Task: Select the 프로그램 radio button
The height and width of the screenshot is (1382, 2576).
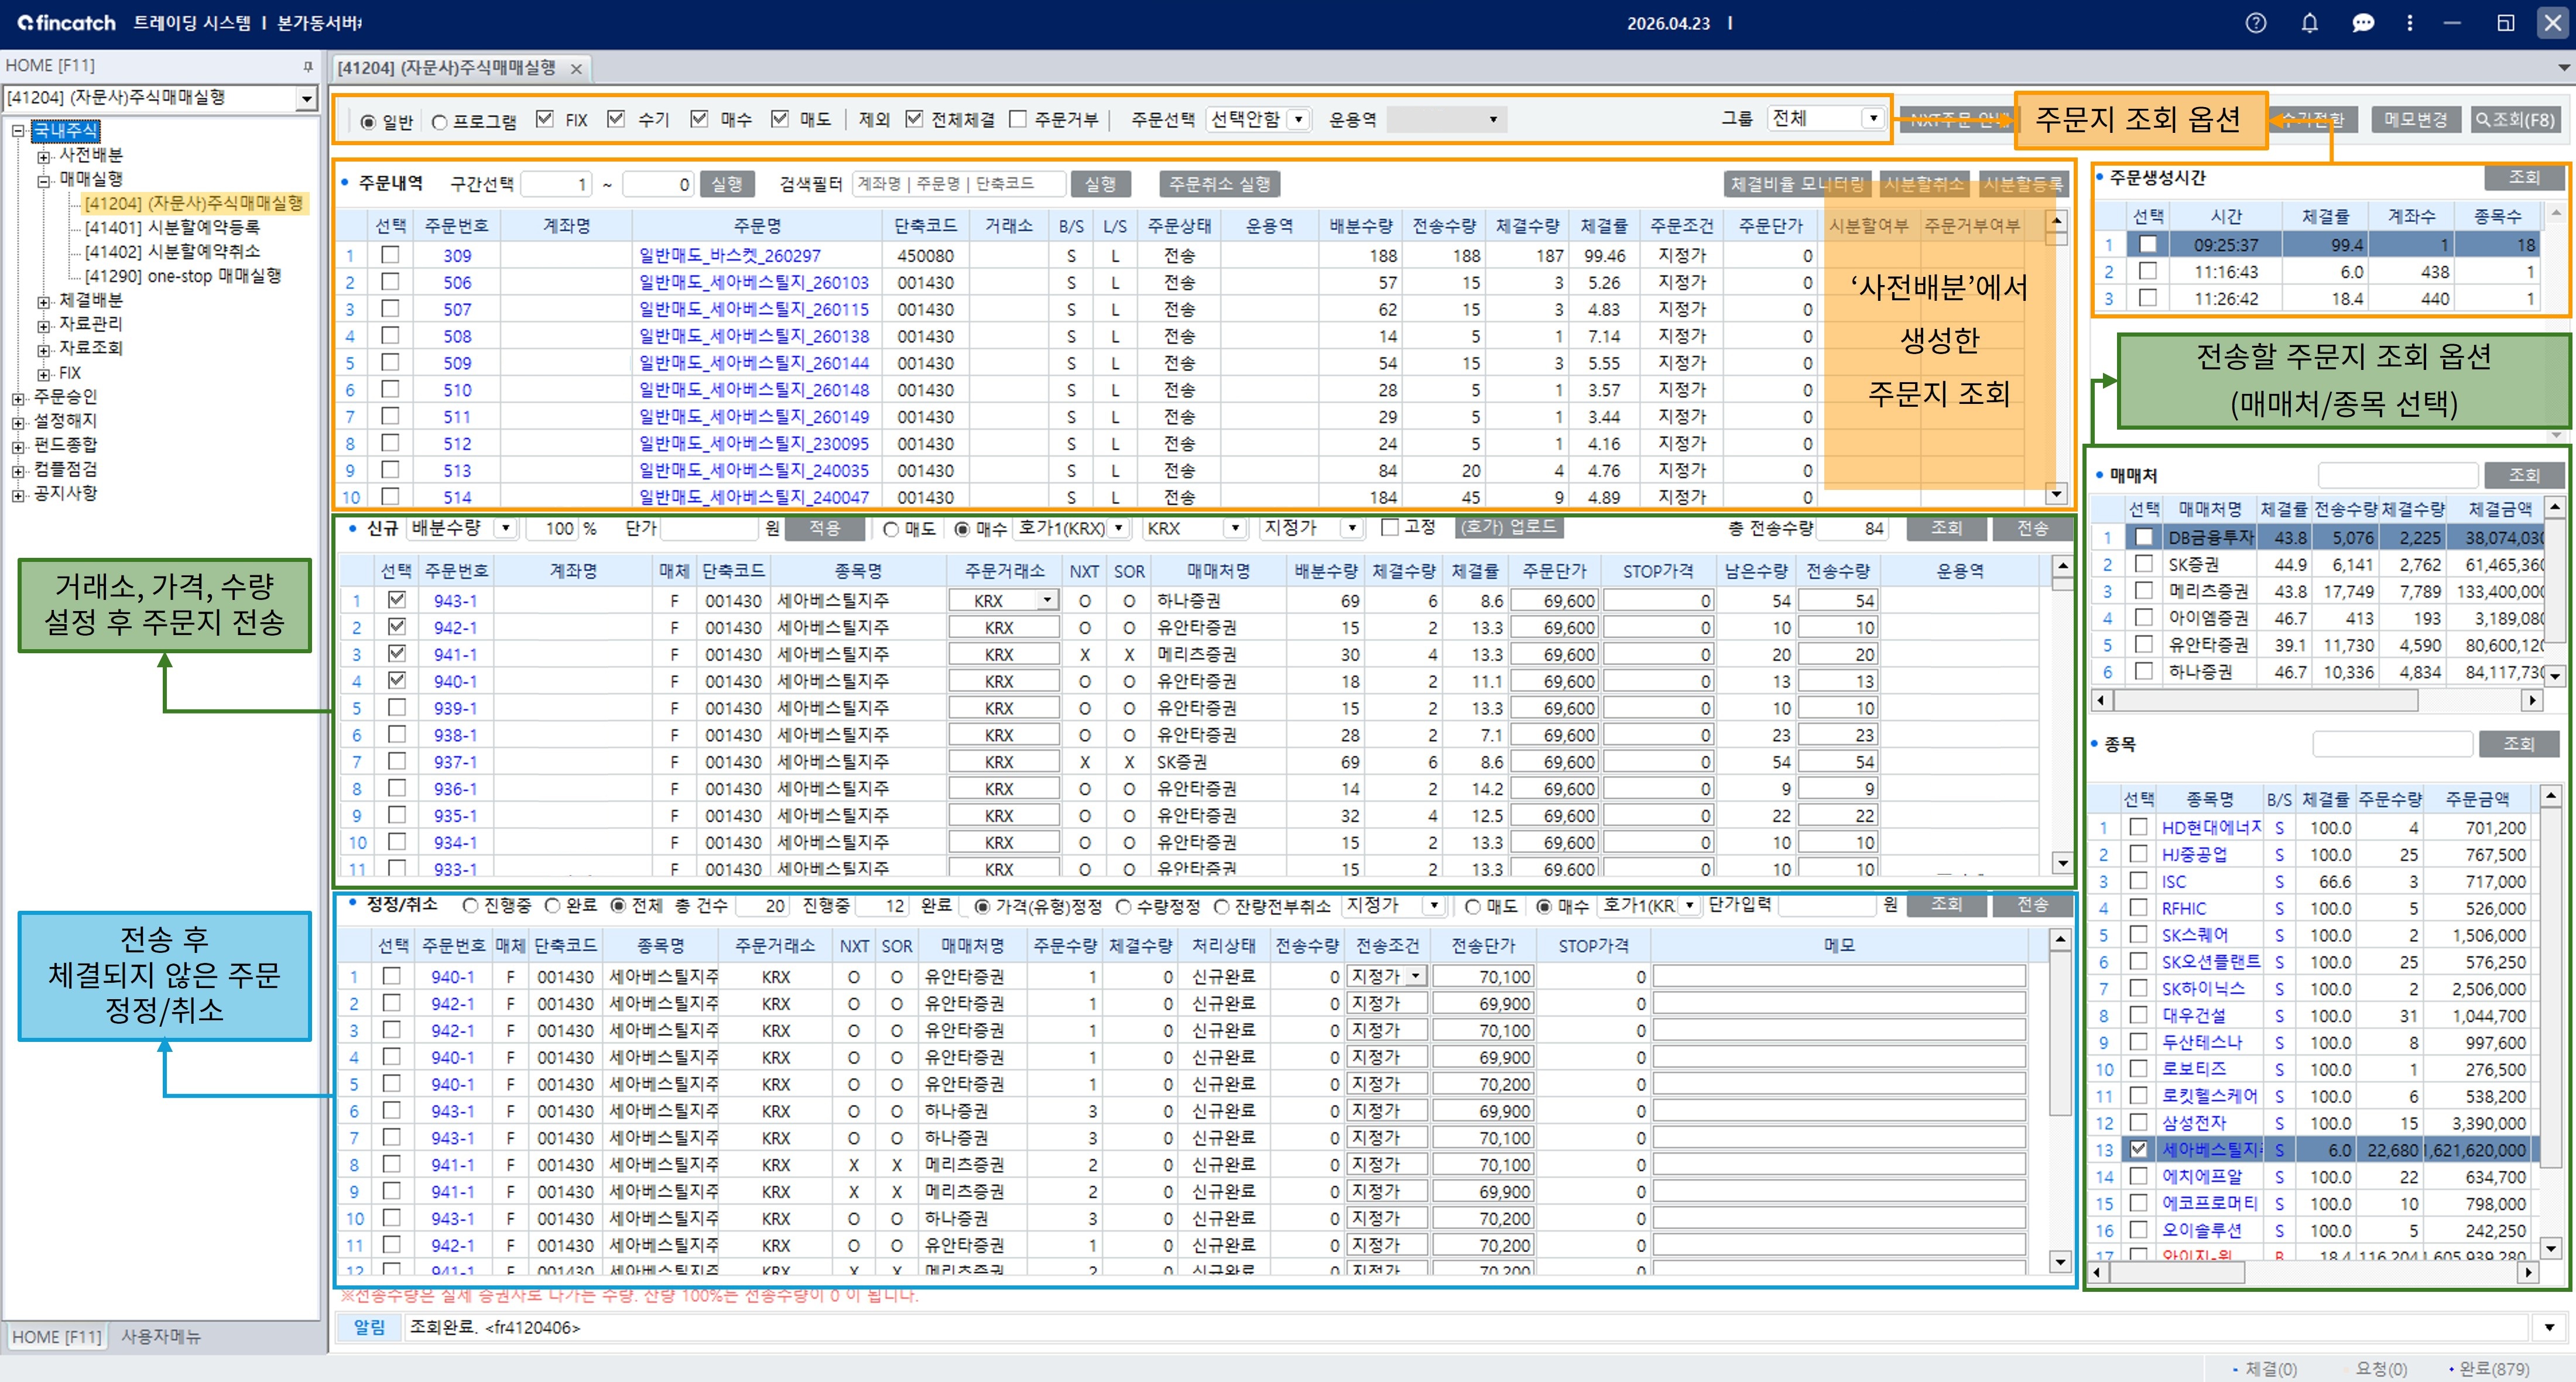Action: click(440, 122)
